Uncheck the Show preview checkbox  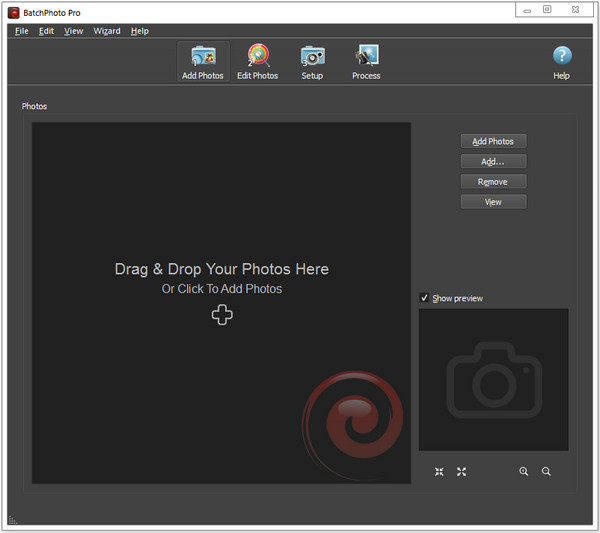tap(424, 298)
